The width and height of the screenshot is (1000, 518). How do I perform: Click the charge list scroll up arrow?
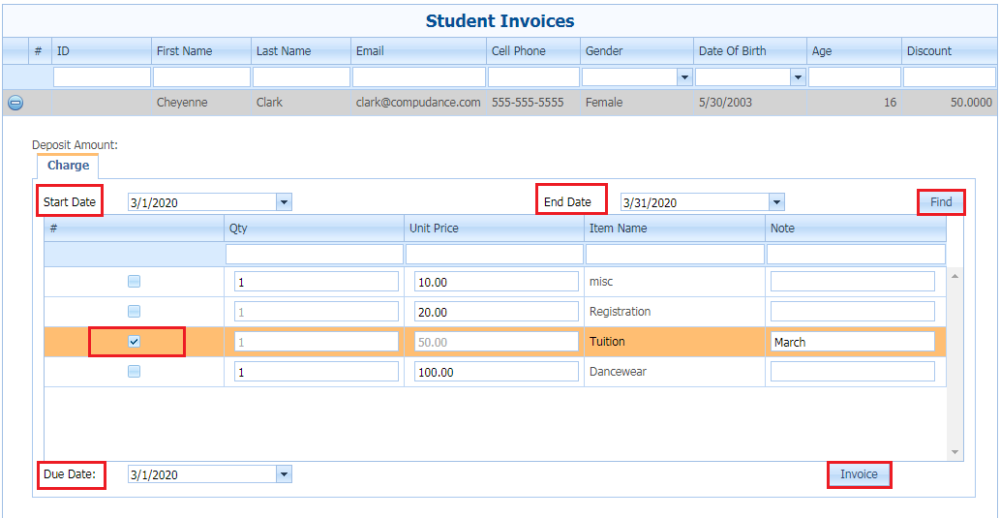click(x=955, y=276)
